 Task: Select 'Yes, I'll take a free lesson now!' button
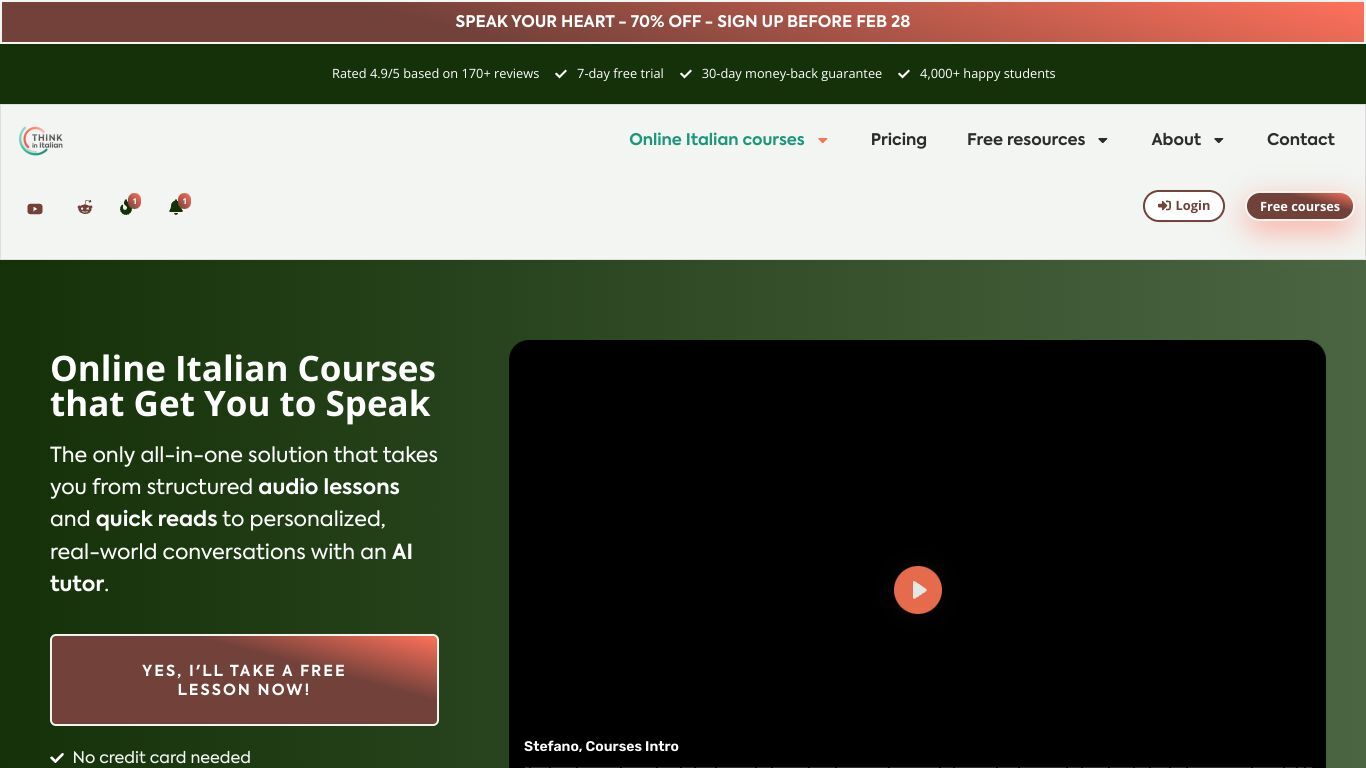tap(244, 680)
